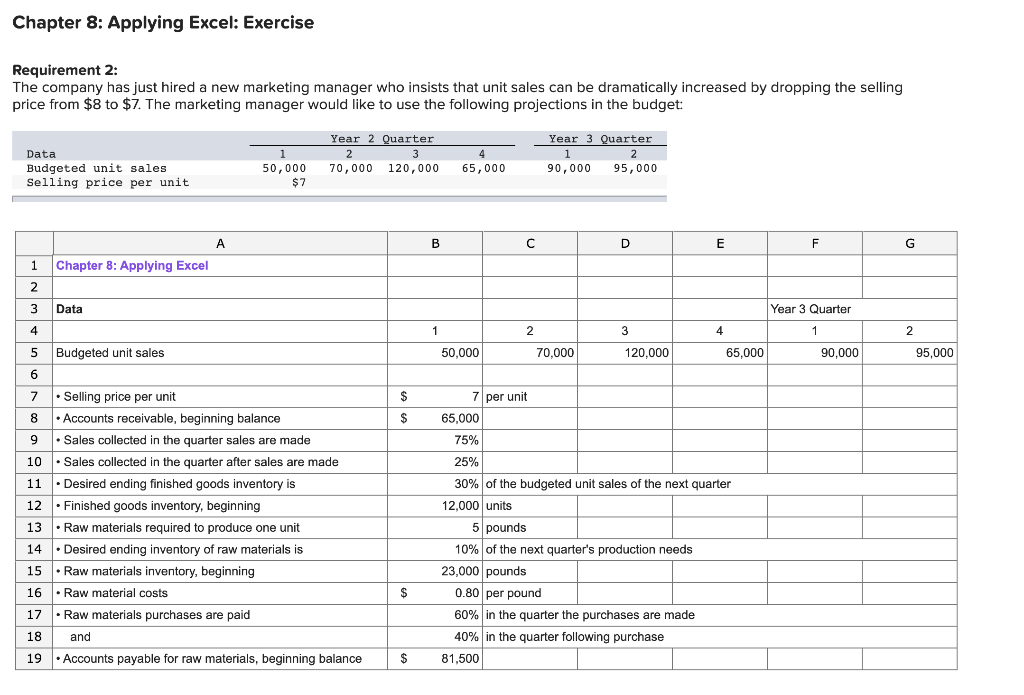Viewport: 1024px width, 695px height.
Task: Select cell with 70,000 in spreadsheet row 5
Action: pyautogui.click(x=530, y=353)
